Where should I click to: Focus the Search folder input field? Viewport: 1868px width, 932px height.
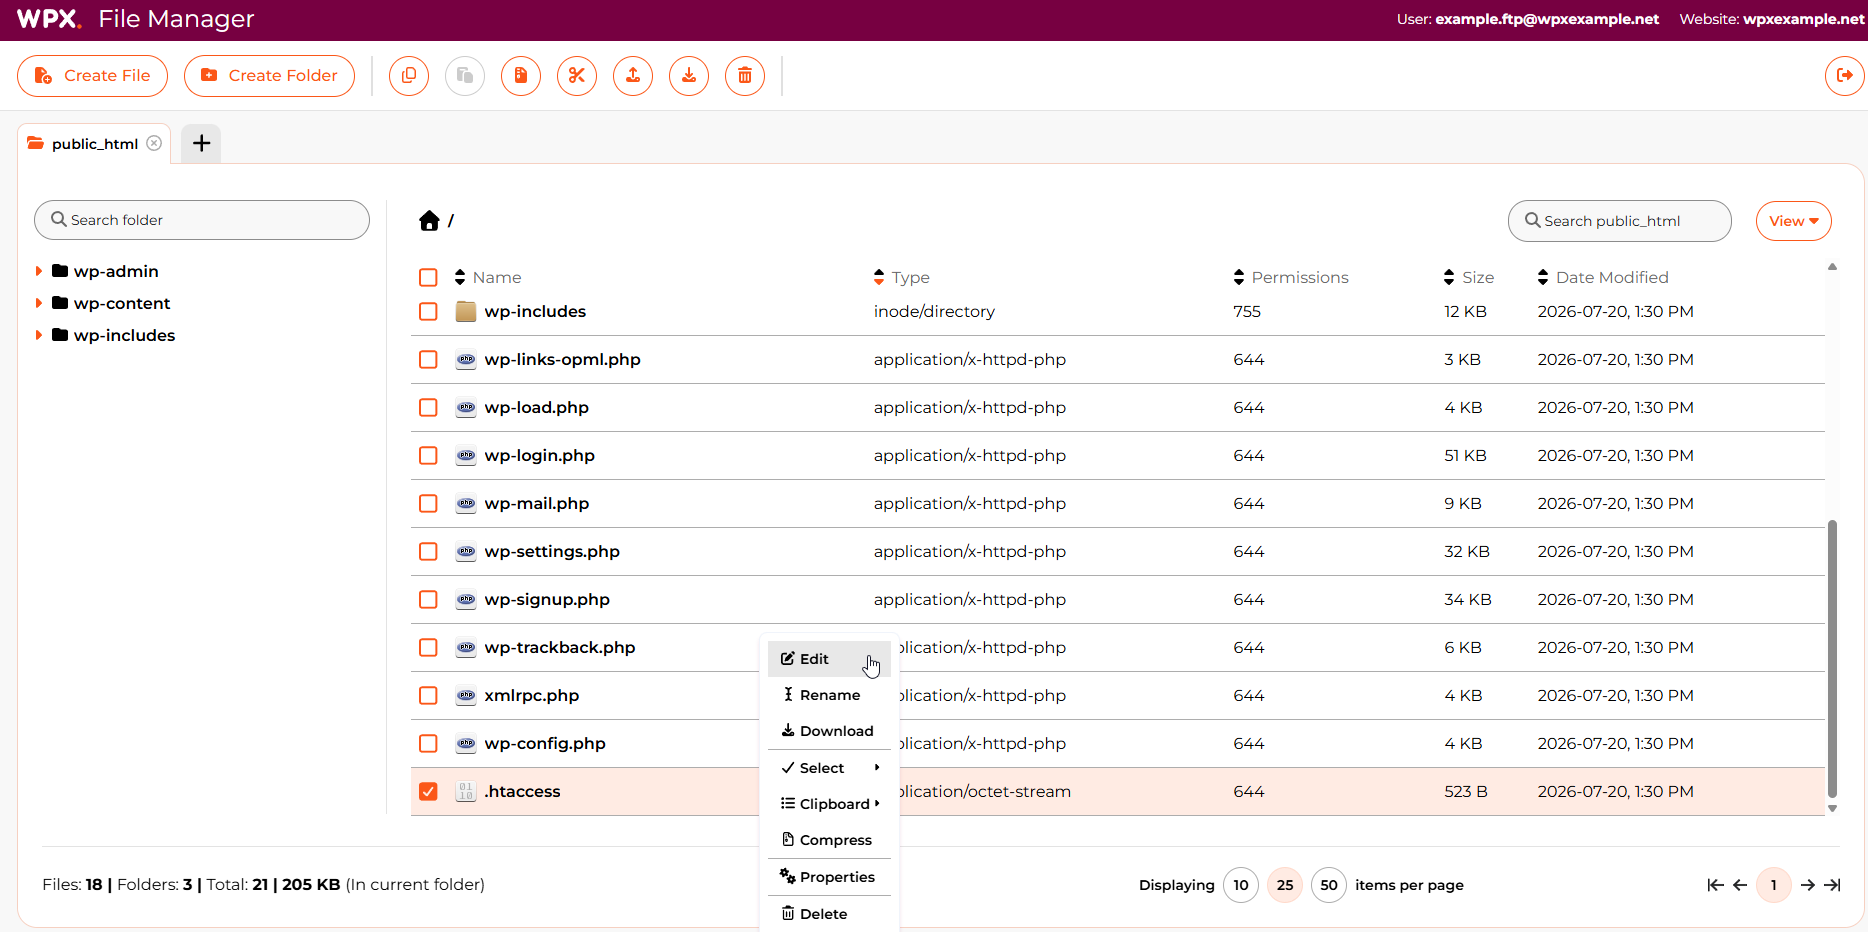click(x=202, y=220)
